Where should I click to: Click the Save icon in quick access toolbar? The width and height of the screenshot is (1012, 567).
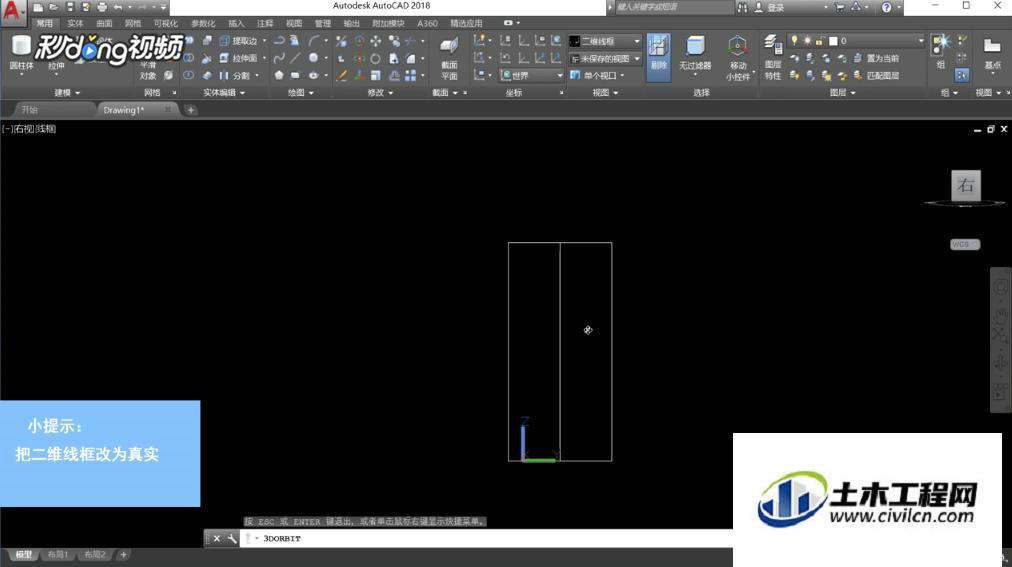[x=70, y=7]
